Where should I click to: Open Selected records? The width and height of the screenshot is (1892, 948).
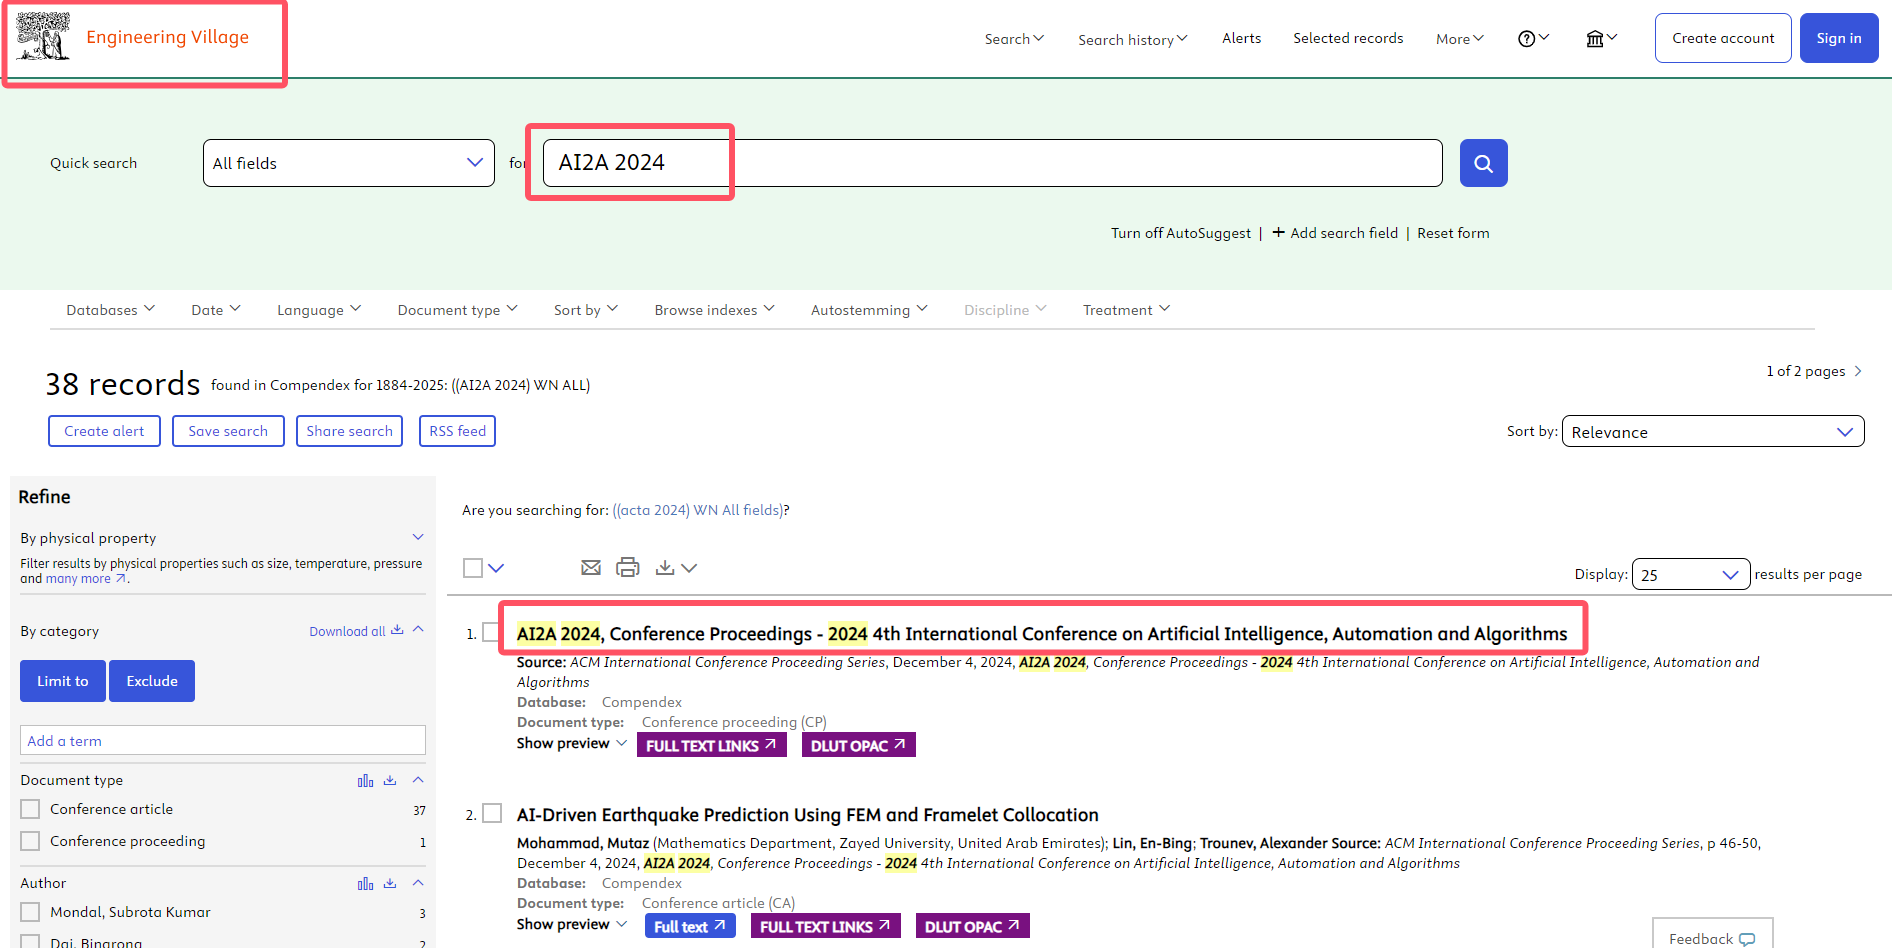(x=1348, y=38)
